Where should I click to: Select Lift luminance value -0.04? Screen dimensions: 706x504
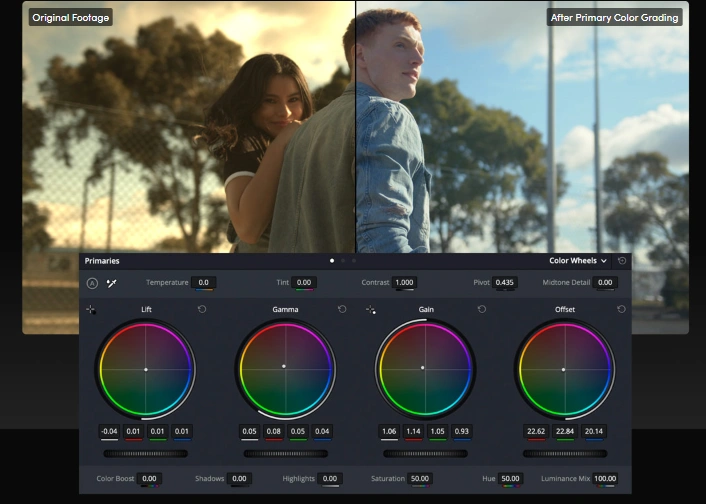[x=109, y=431]
